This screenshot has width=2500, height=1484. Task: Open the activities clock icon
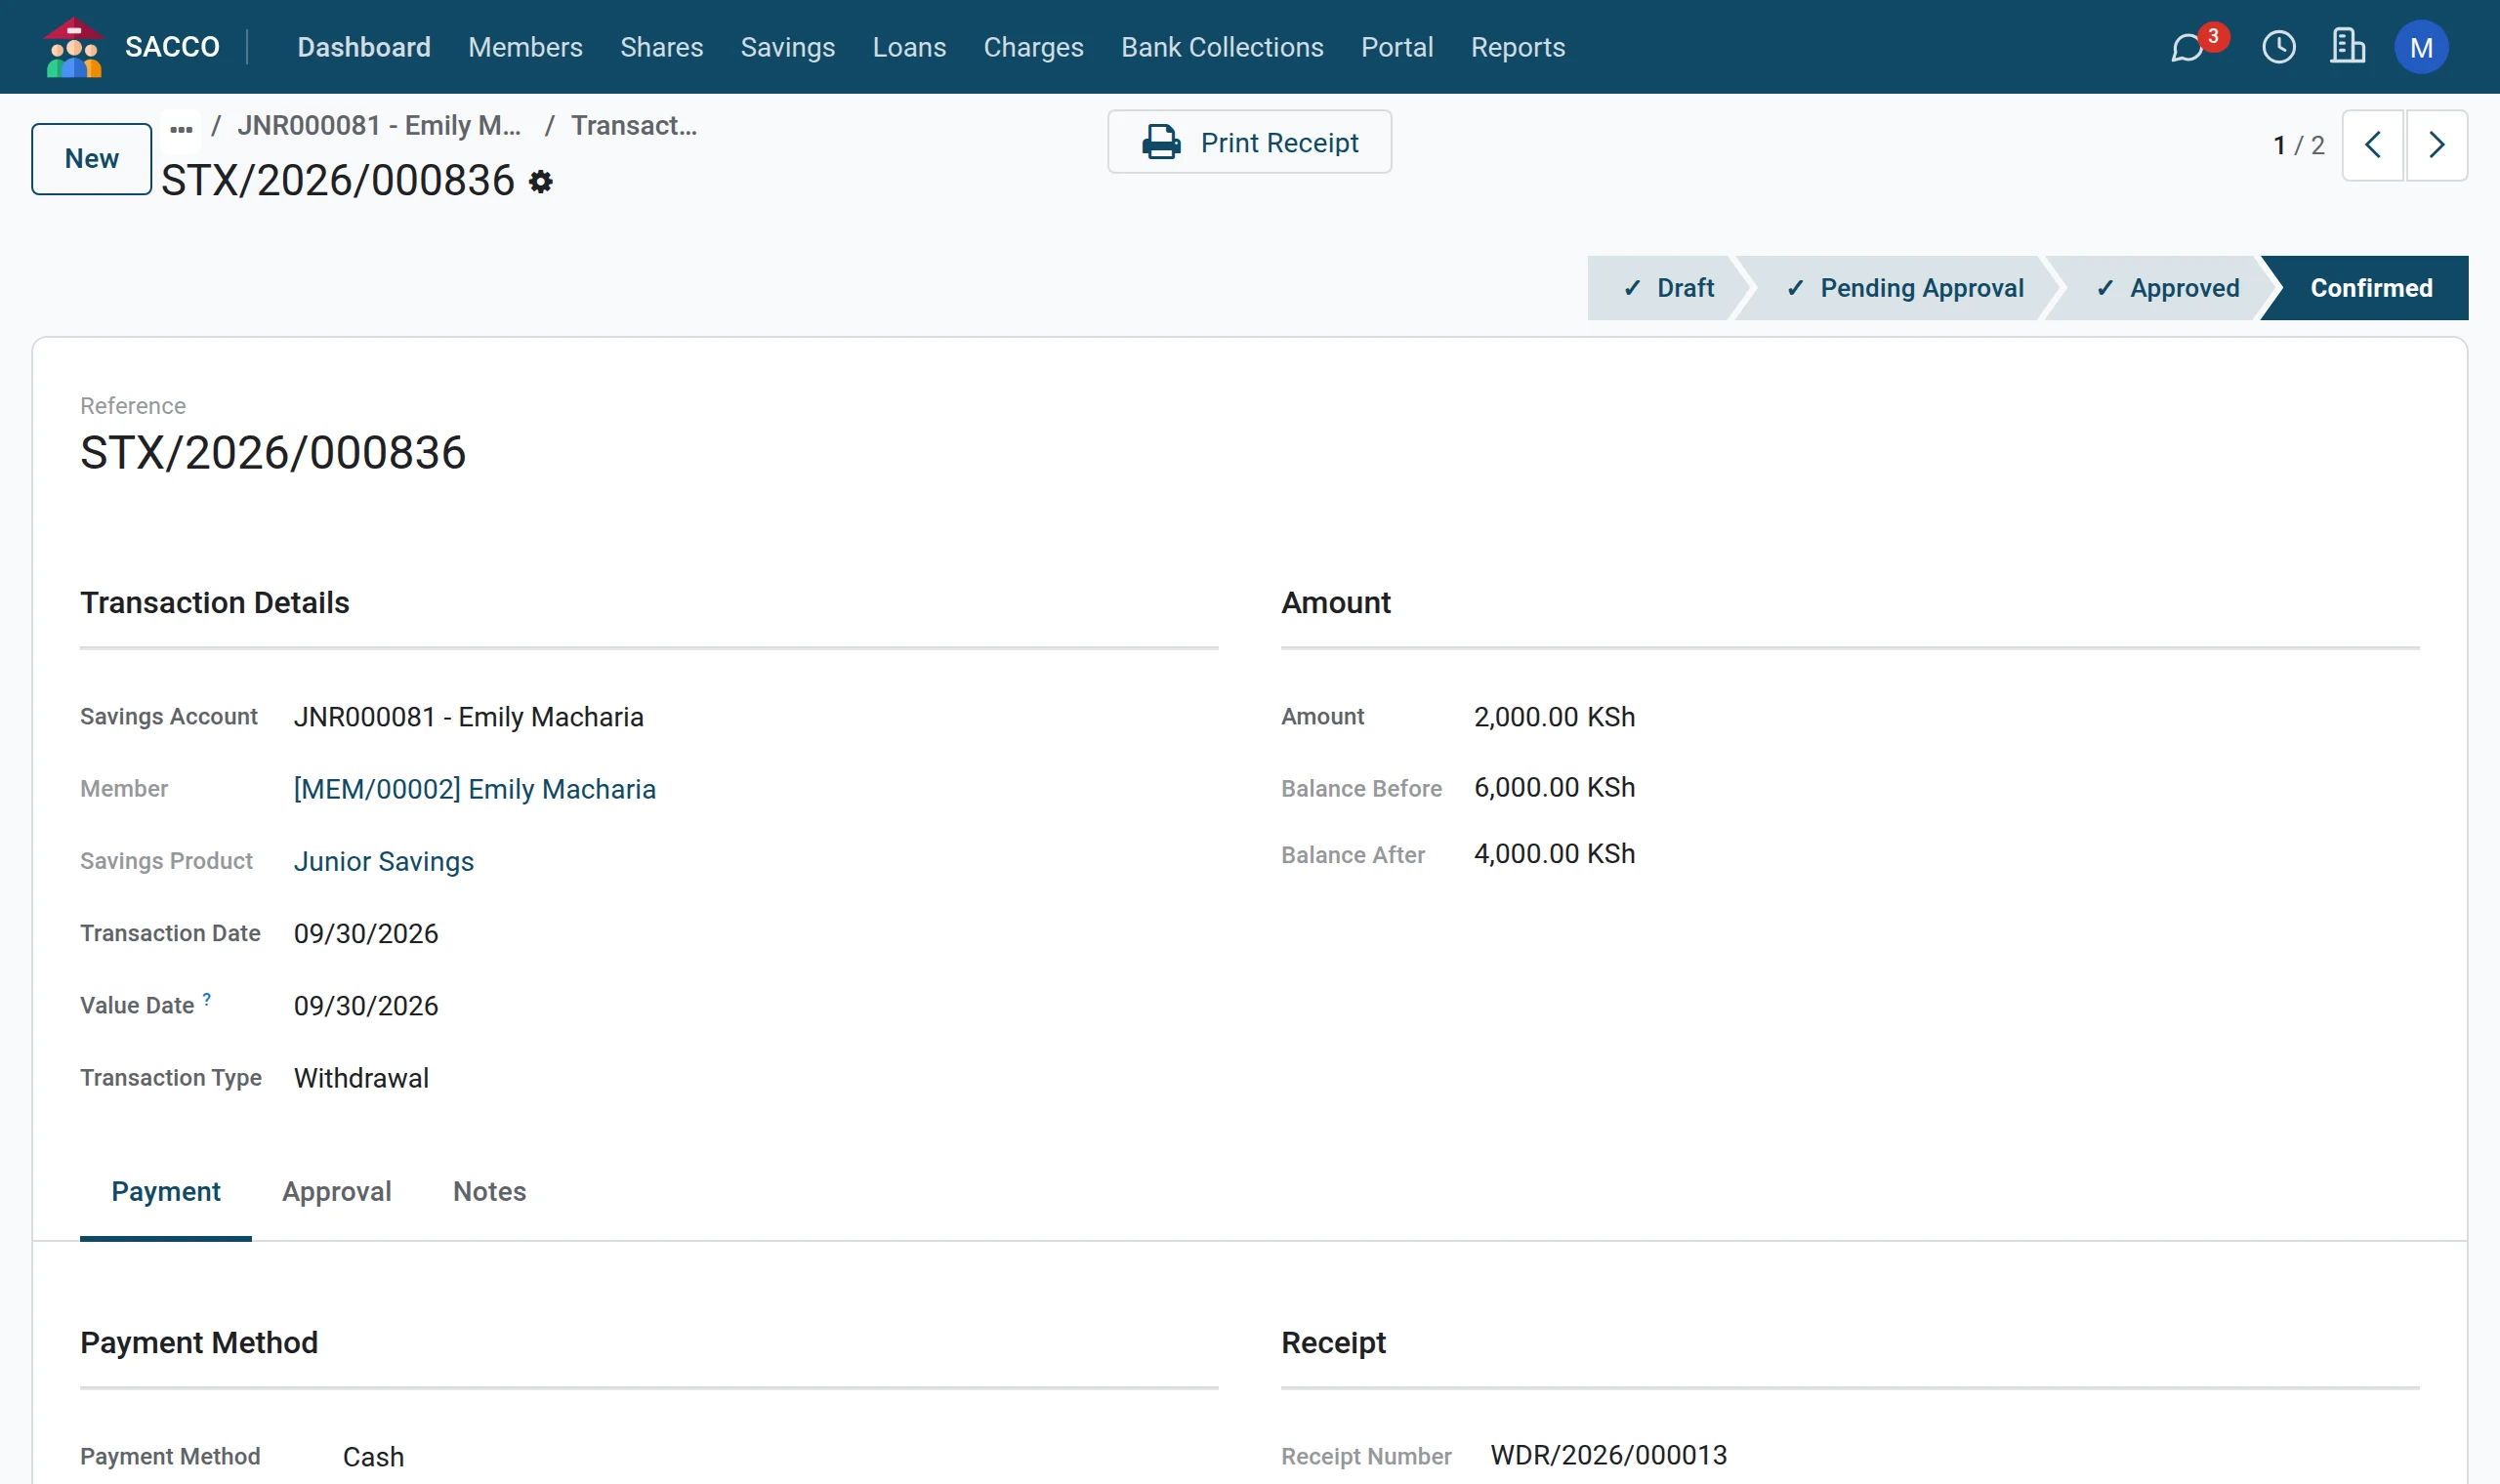click(2278, 47)
